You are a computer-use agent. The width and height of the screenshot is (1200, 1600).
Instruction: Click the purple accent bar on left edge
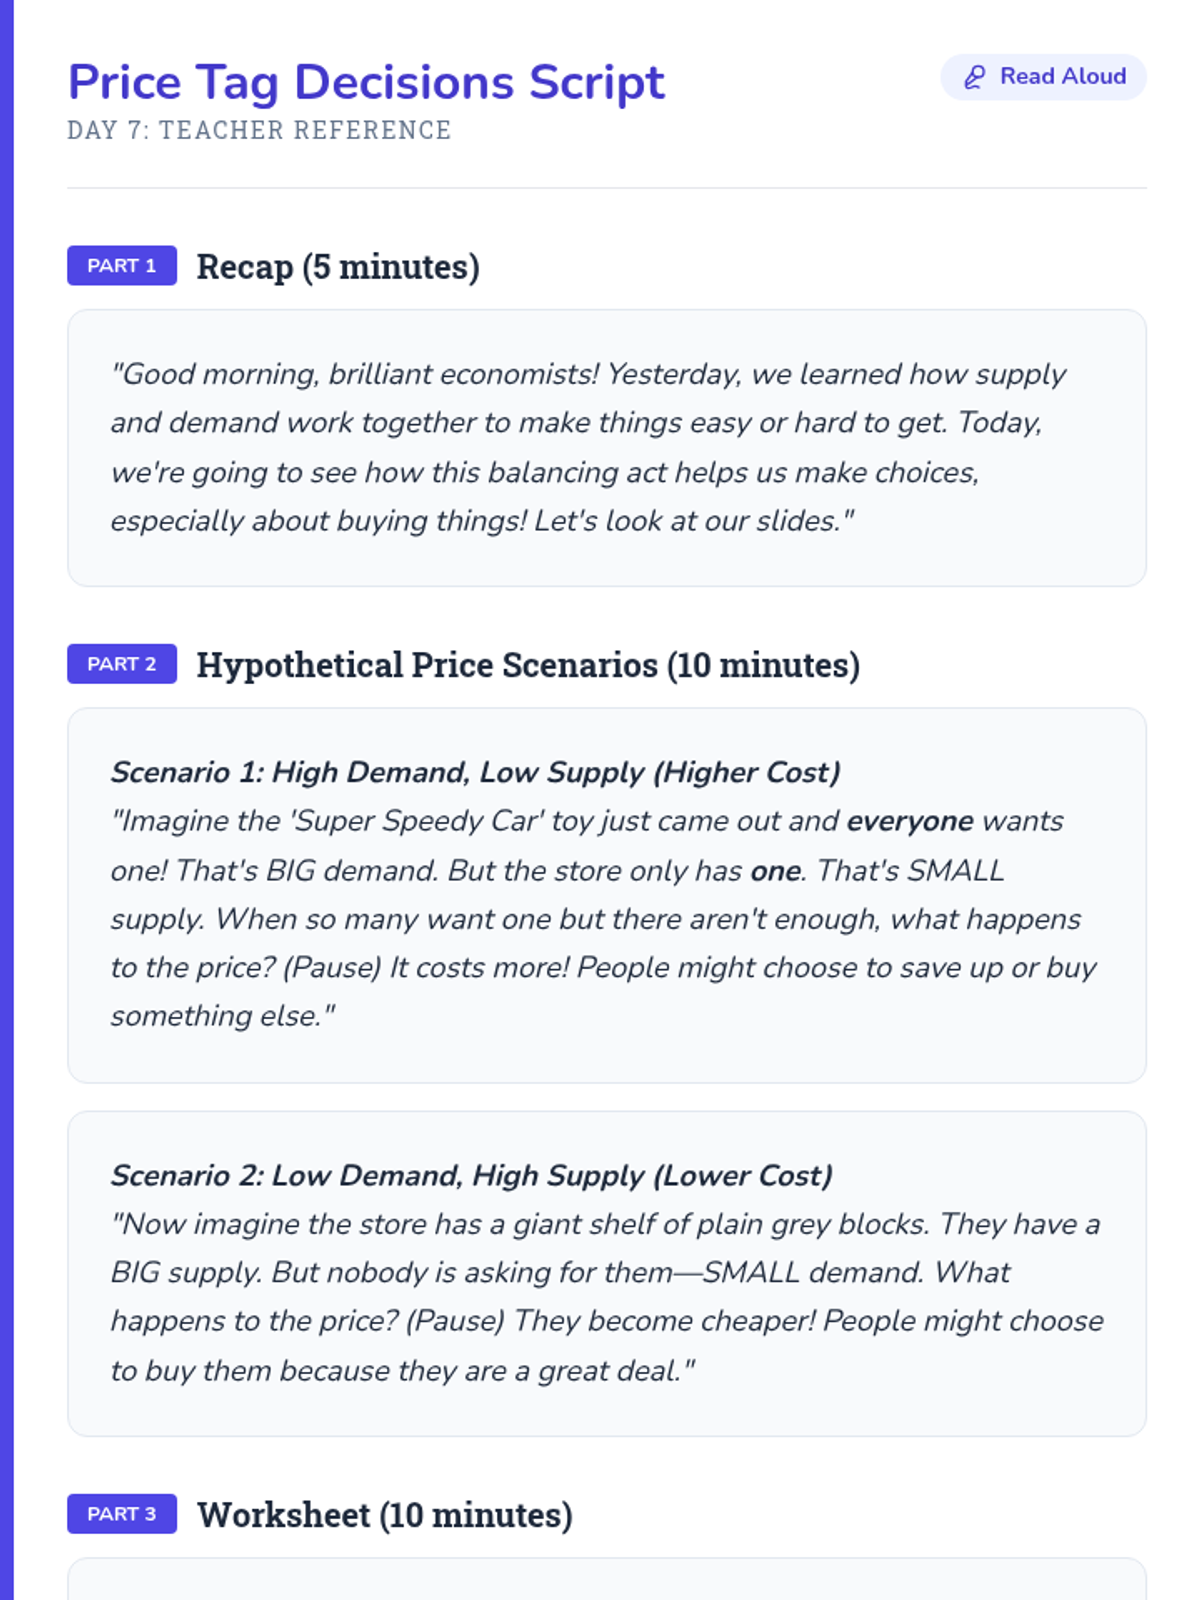tap(6, 800)
